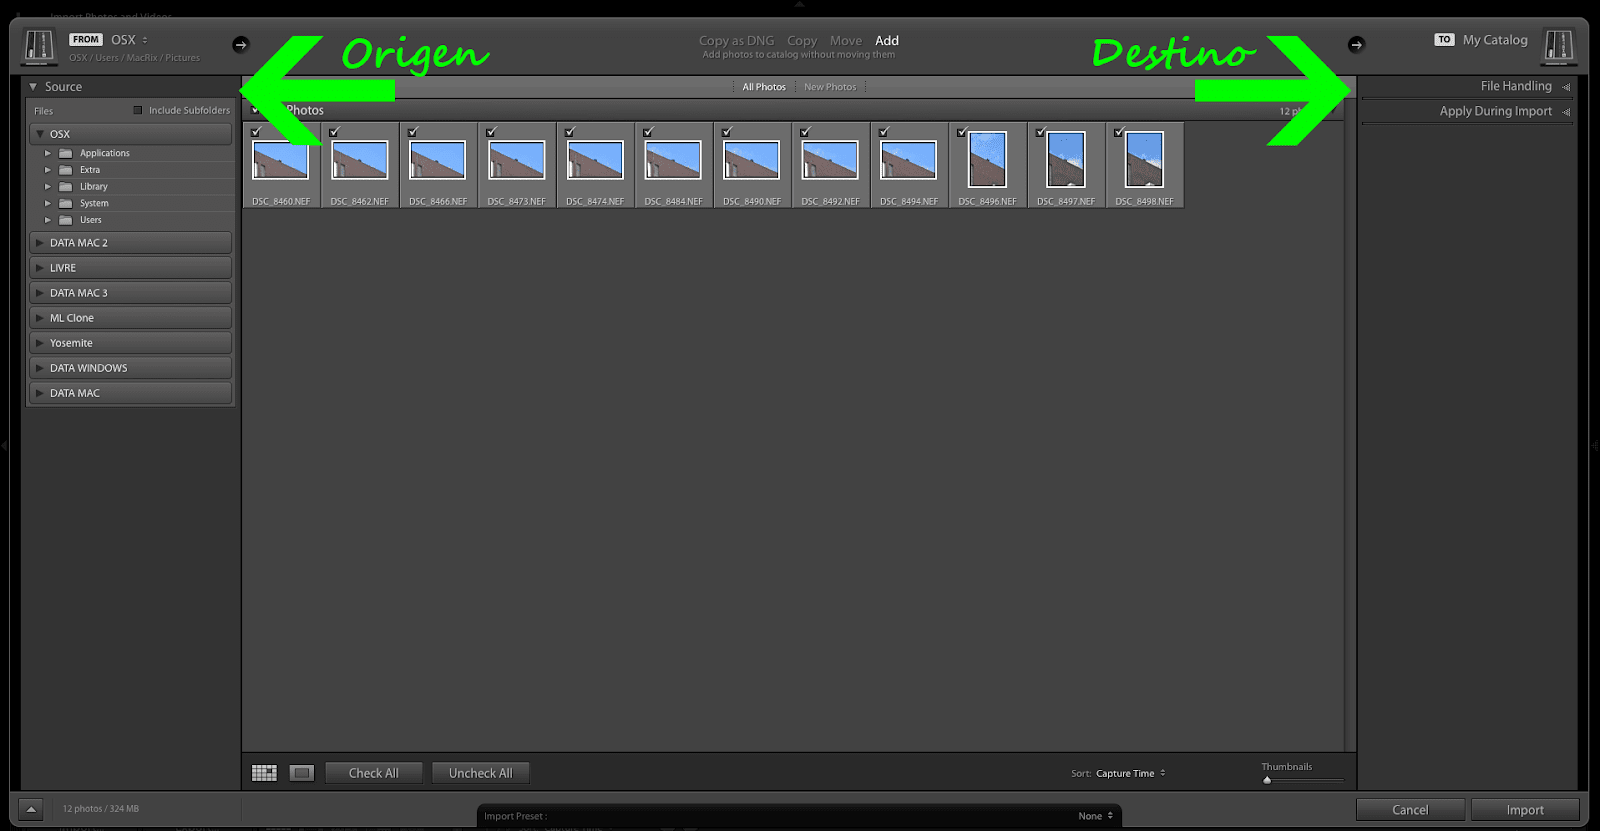Click the Import button
Viewport: 1600px width, 831px height.
click(1525, 810)
